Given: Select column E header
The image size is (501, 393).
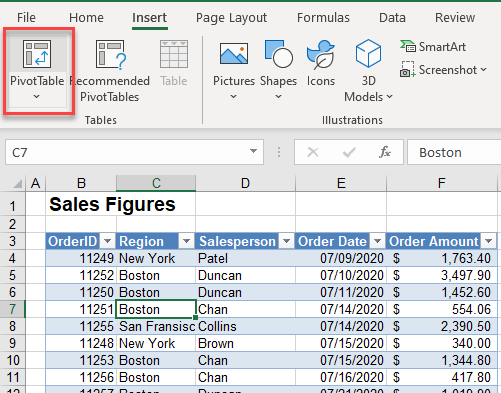Looking at the screenshot, I should point(341,183).
